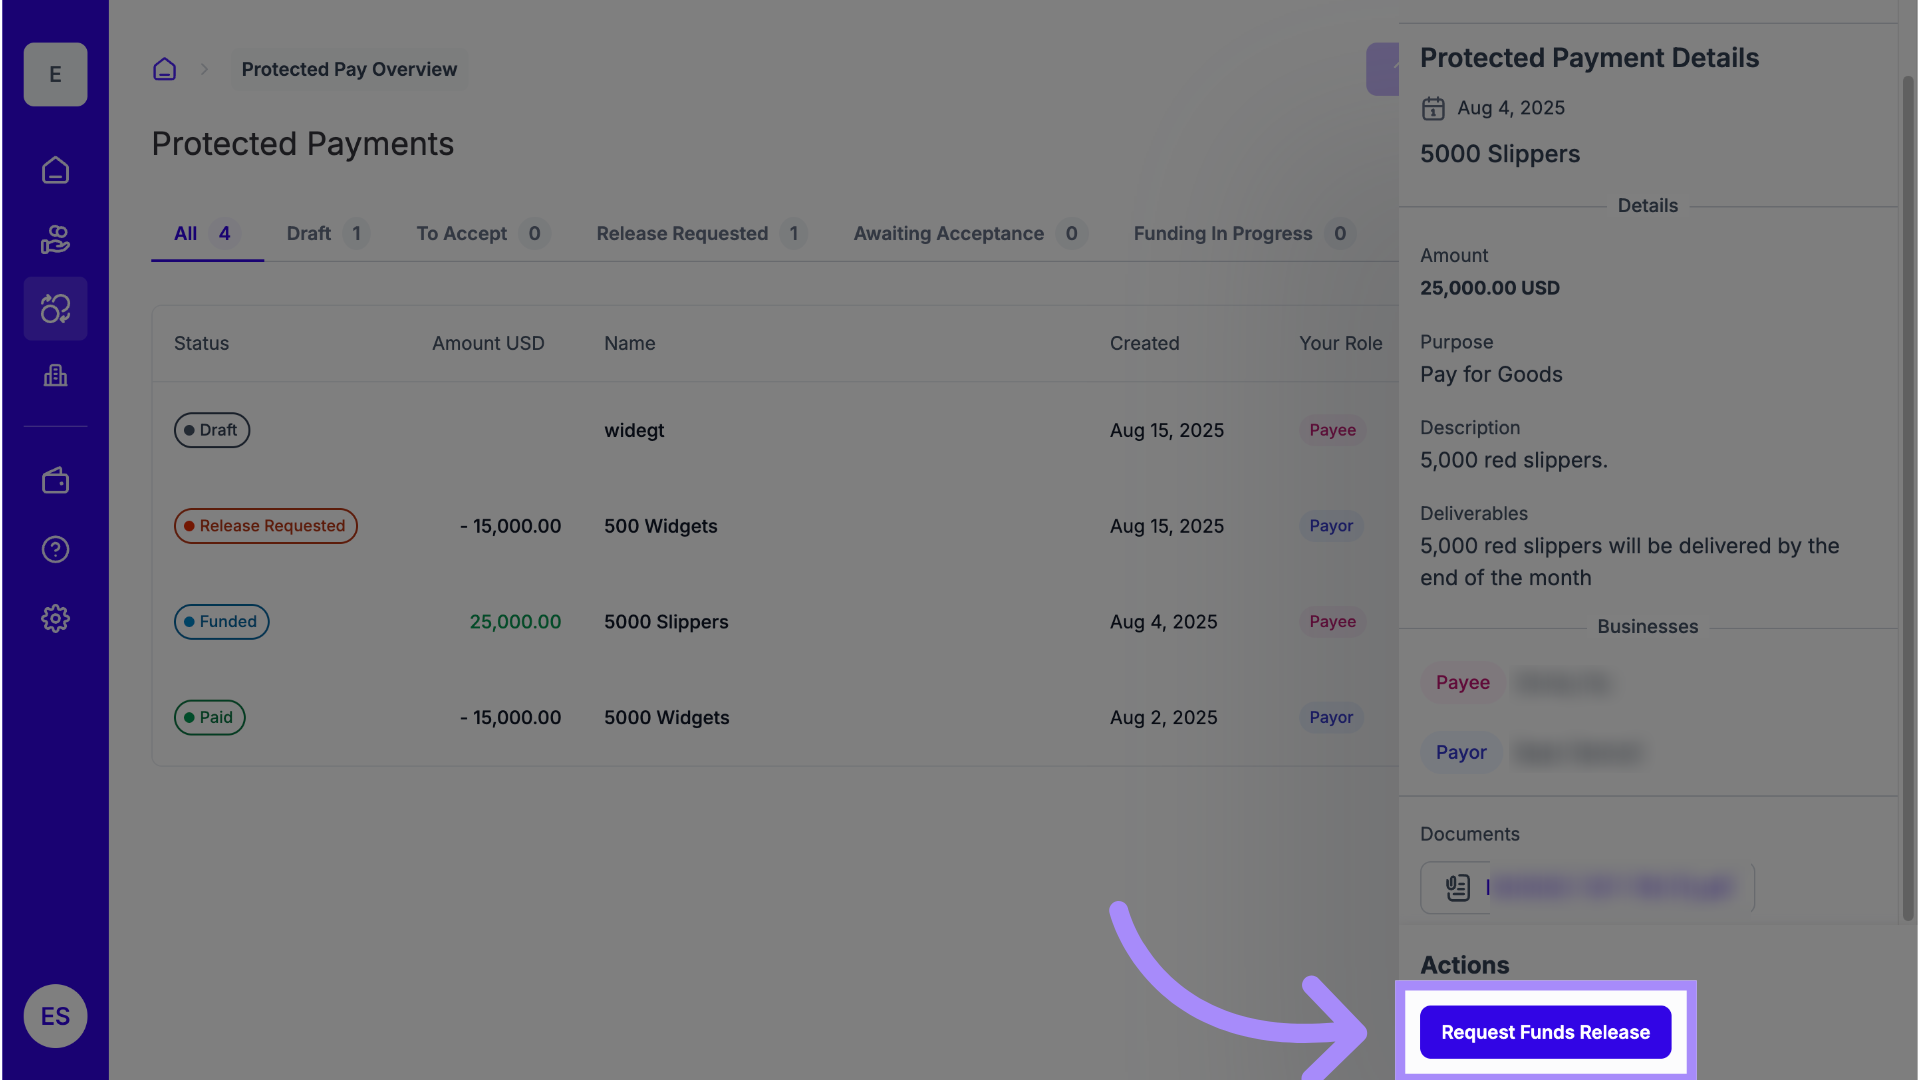Open the help question mark icon
This screenshot has height=1080, width=1920.
(x=55, y=550)
